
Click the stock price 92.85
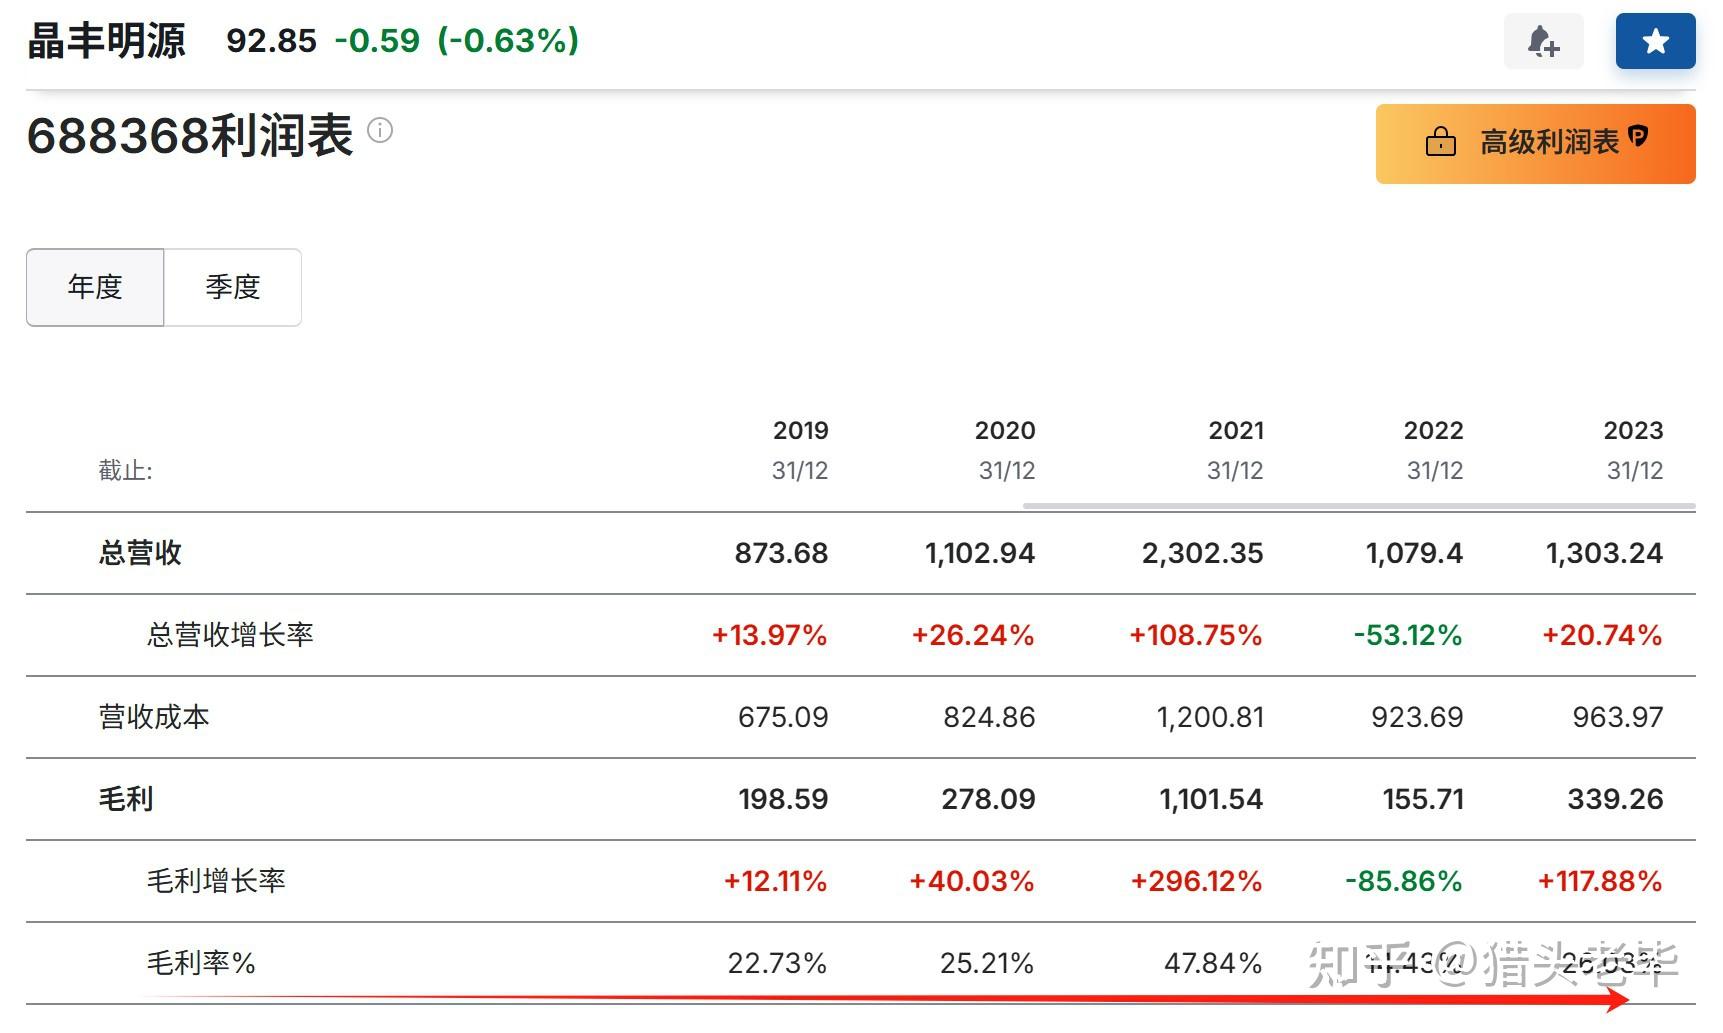271,41
